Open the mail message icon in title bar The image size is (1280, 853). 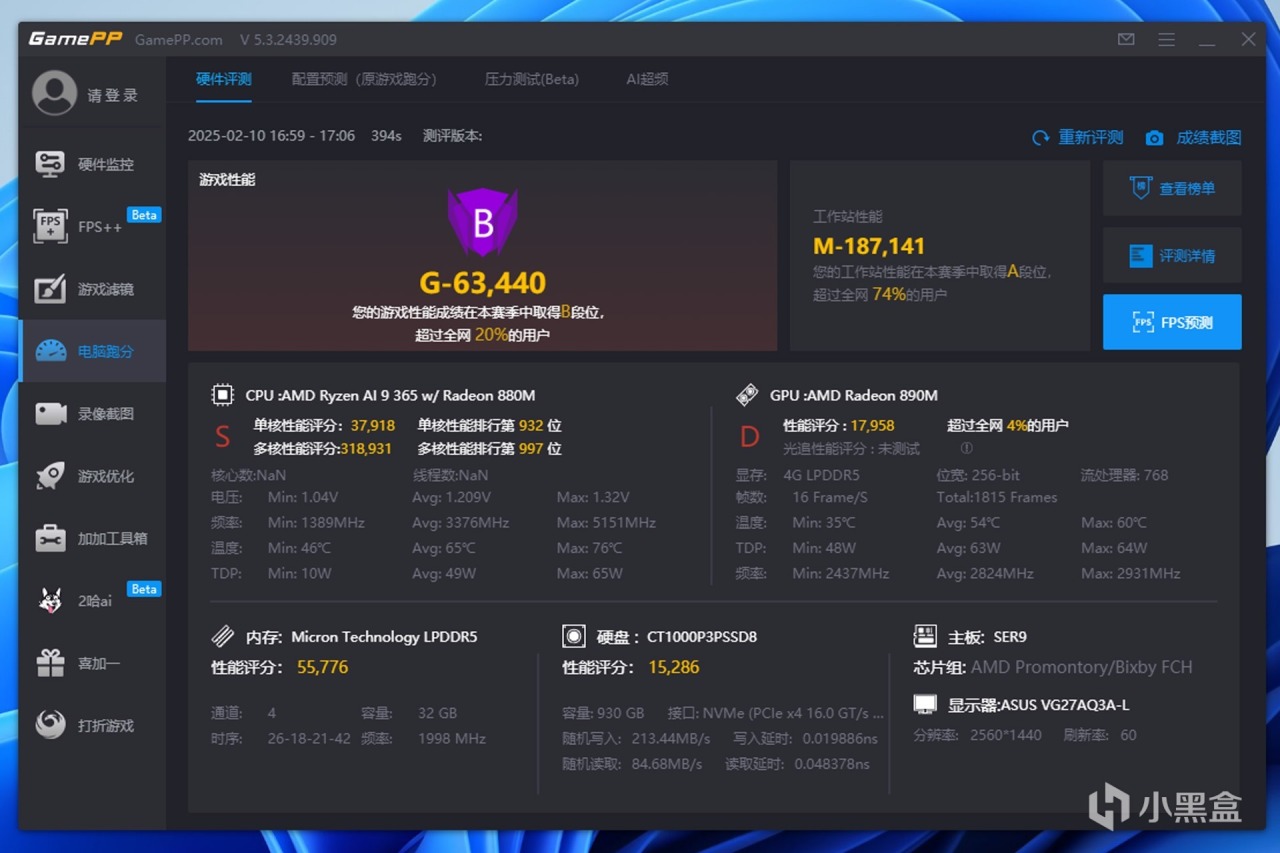coord(1126,40)
